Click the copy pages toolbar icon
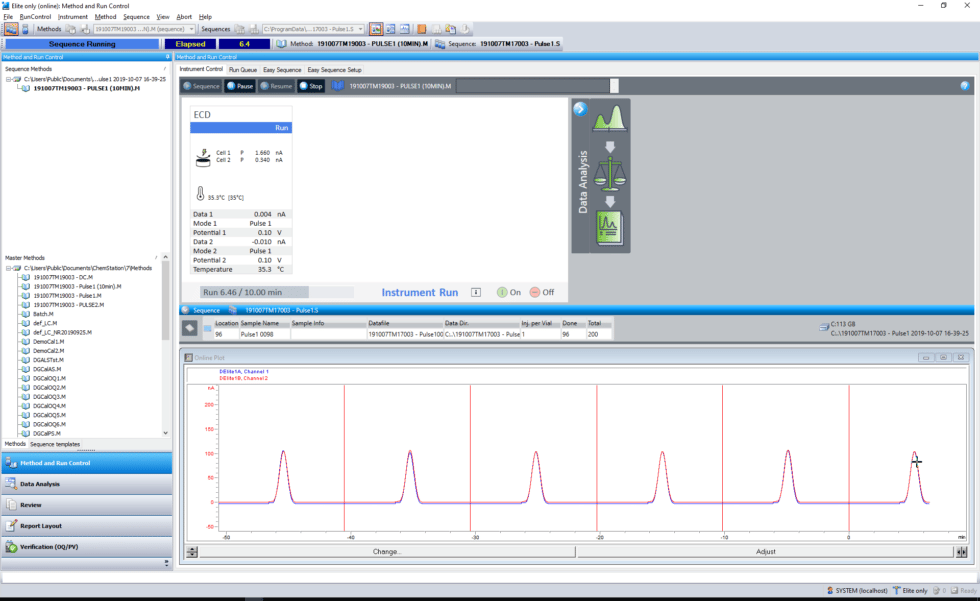The image size is (980, 601). click(x=450, y=29)
